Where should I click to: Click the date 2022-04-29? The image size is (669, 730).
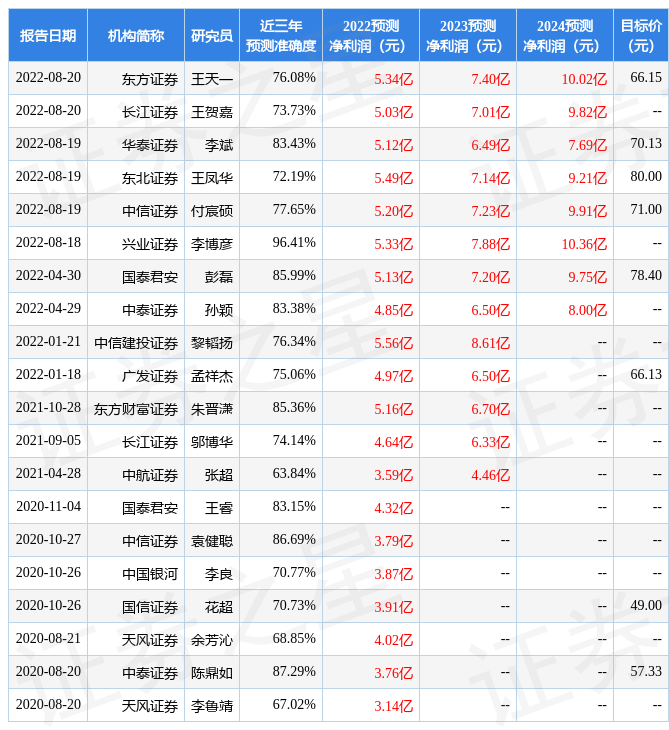click(x=48, y=309)
